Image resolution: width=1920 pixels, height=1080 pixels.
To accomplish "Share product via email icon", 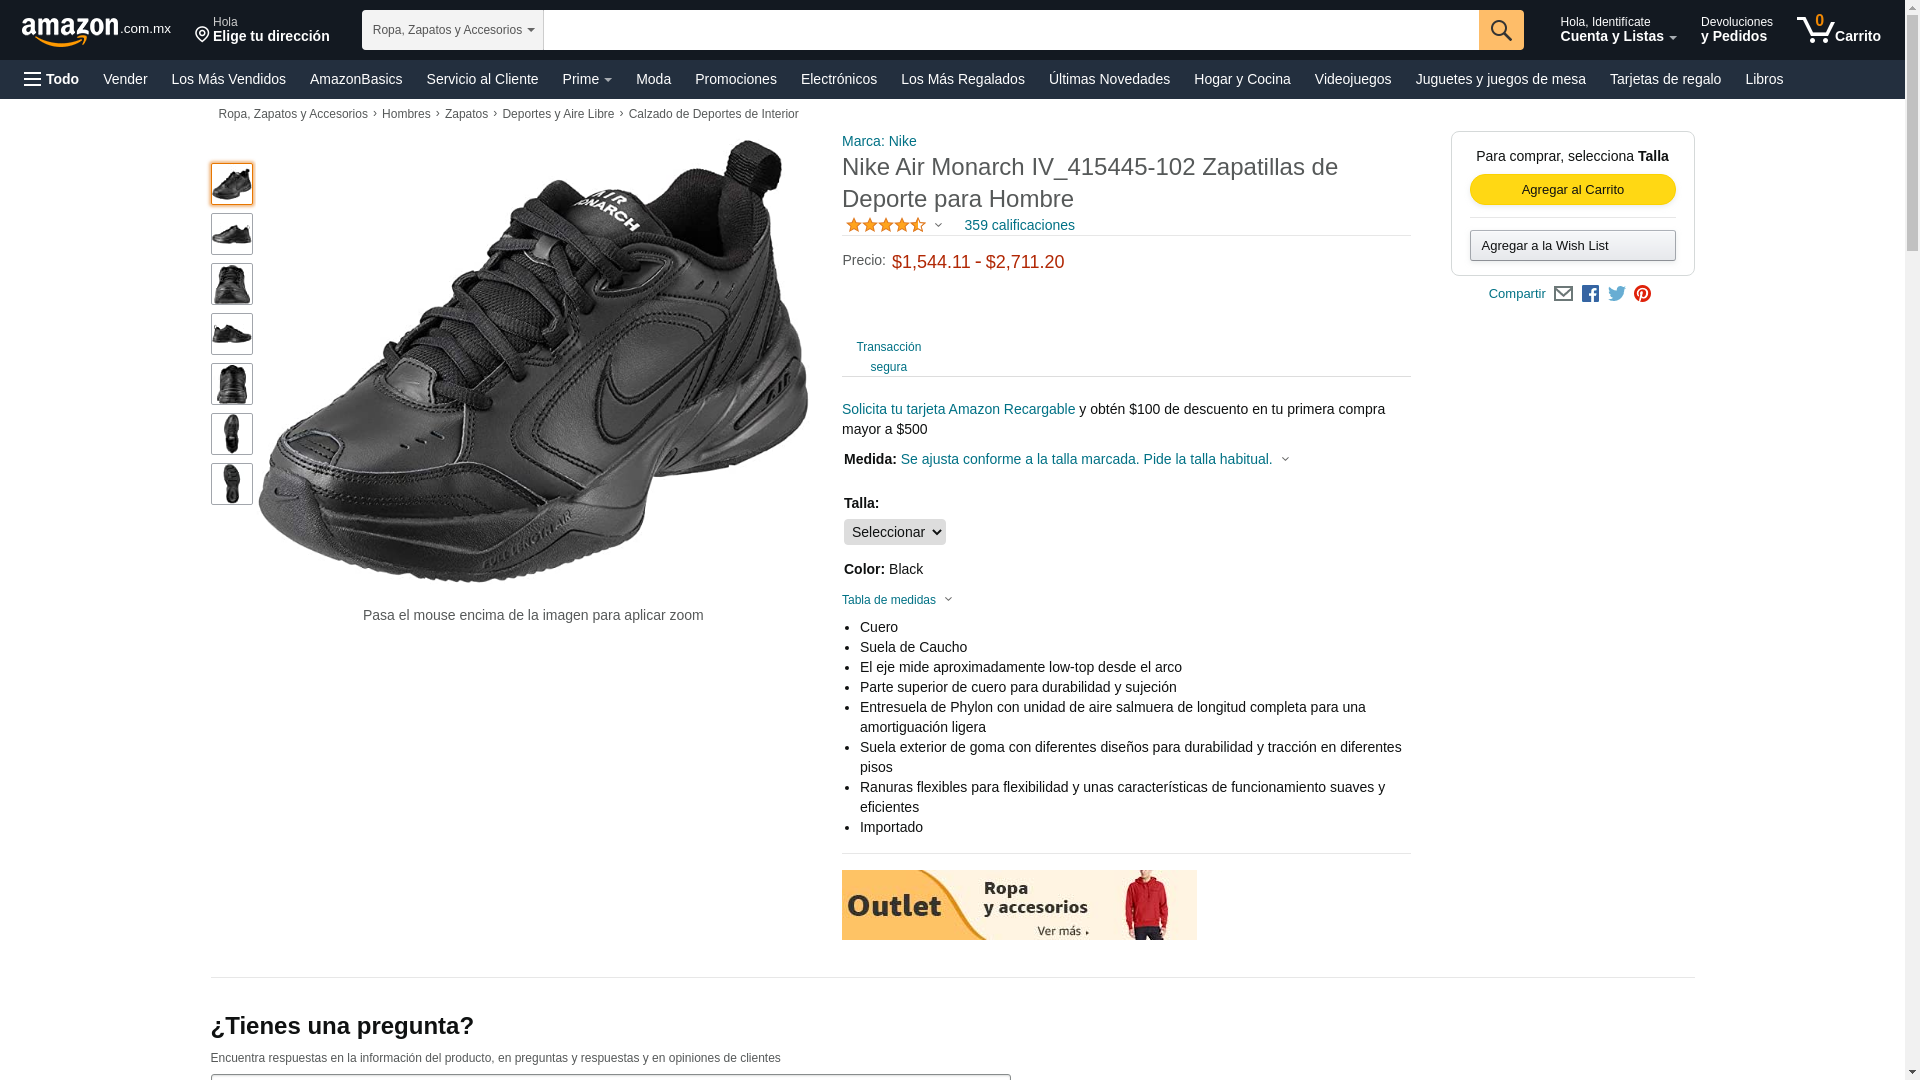I will (1563, 294).
